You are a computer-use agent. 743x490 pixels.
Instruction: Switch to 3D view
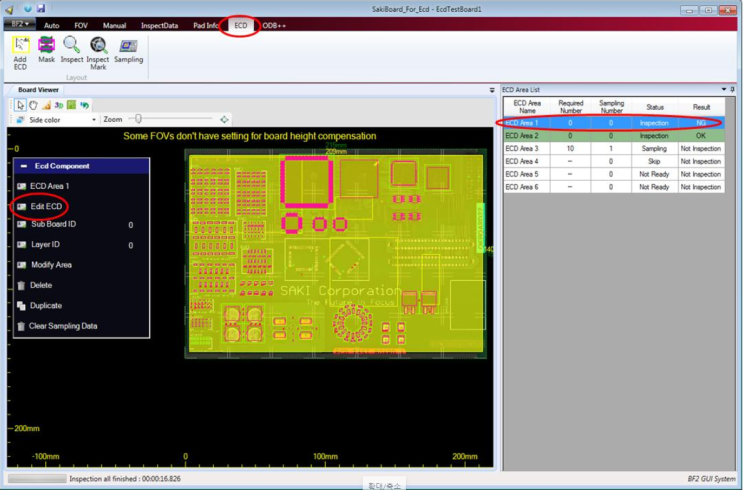[x=59, y=105]
